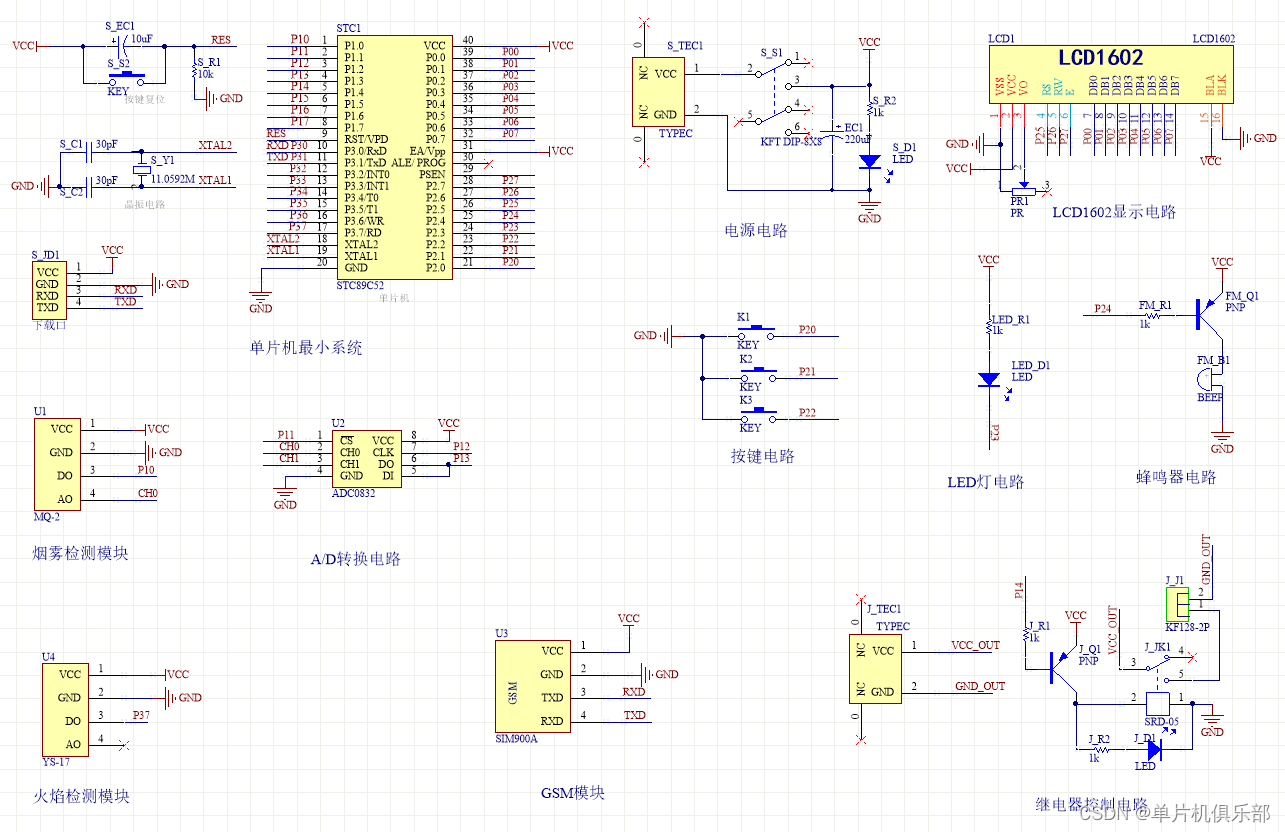Select the K1 KEY pushbutton symbol
Image resolution: width=1285 pixels, height=832 pixels.
tap(757, 331)
